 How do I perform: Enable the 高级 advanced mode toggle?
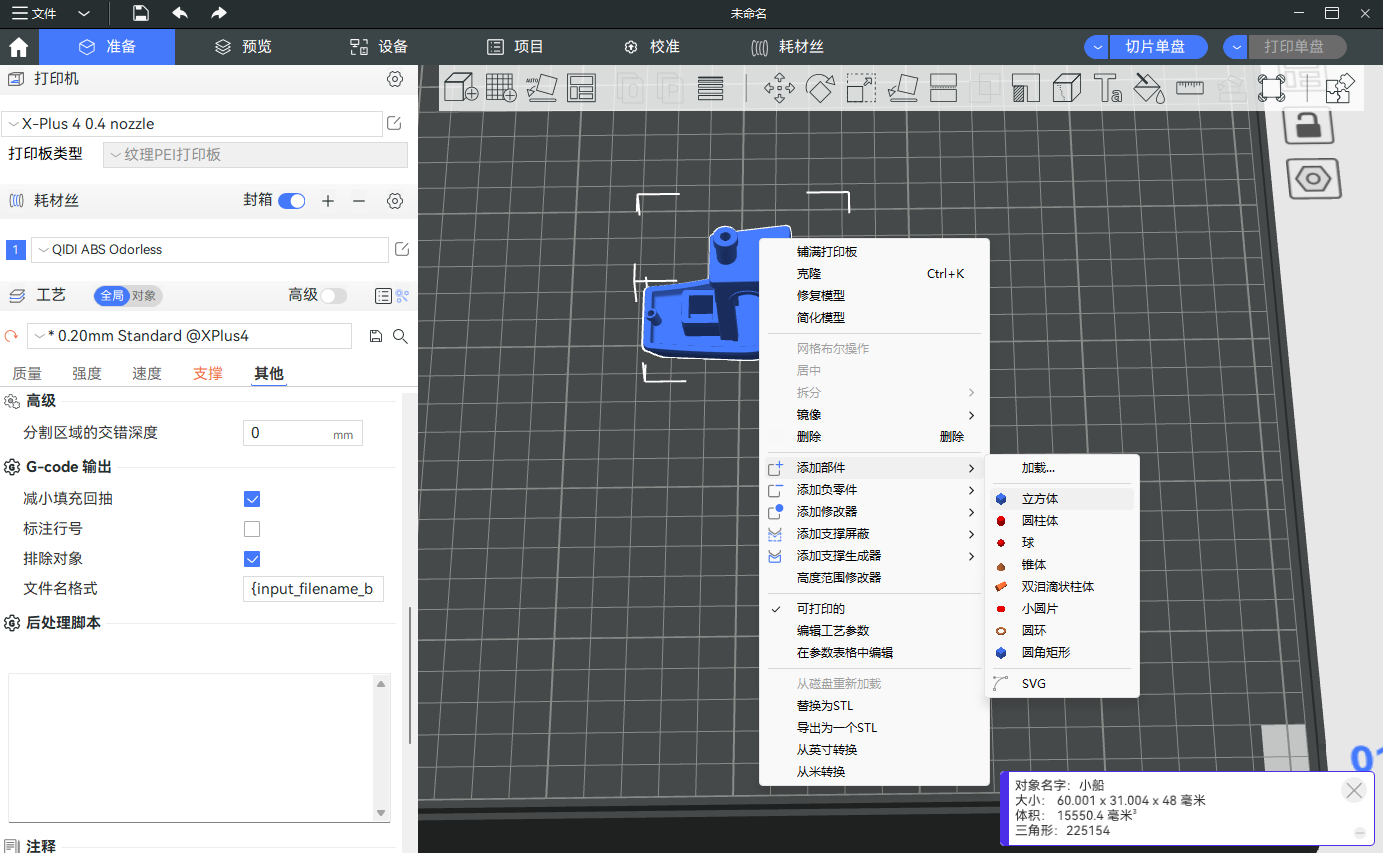(333, 295)
